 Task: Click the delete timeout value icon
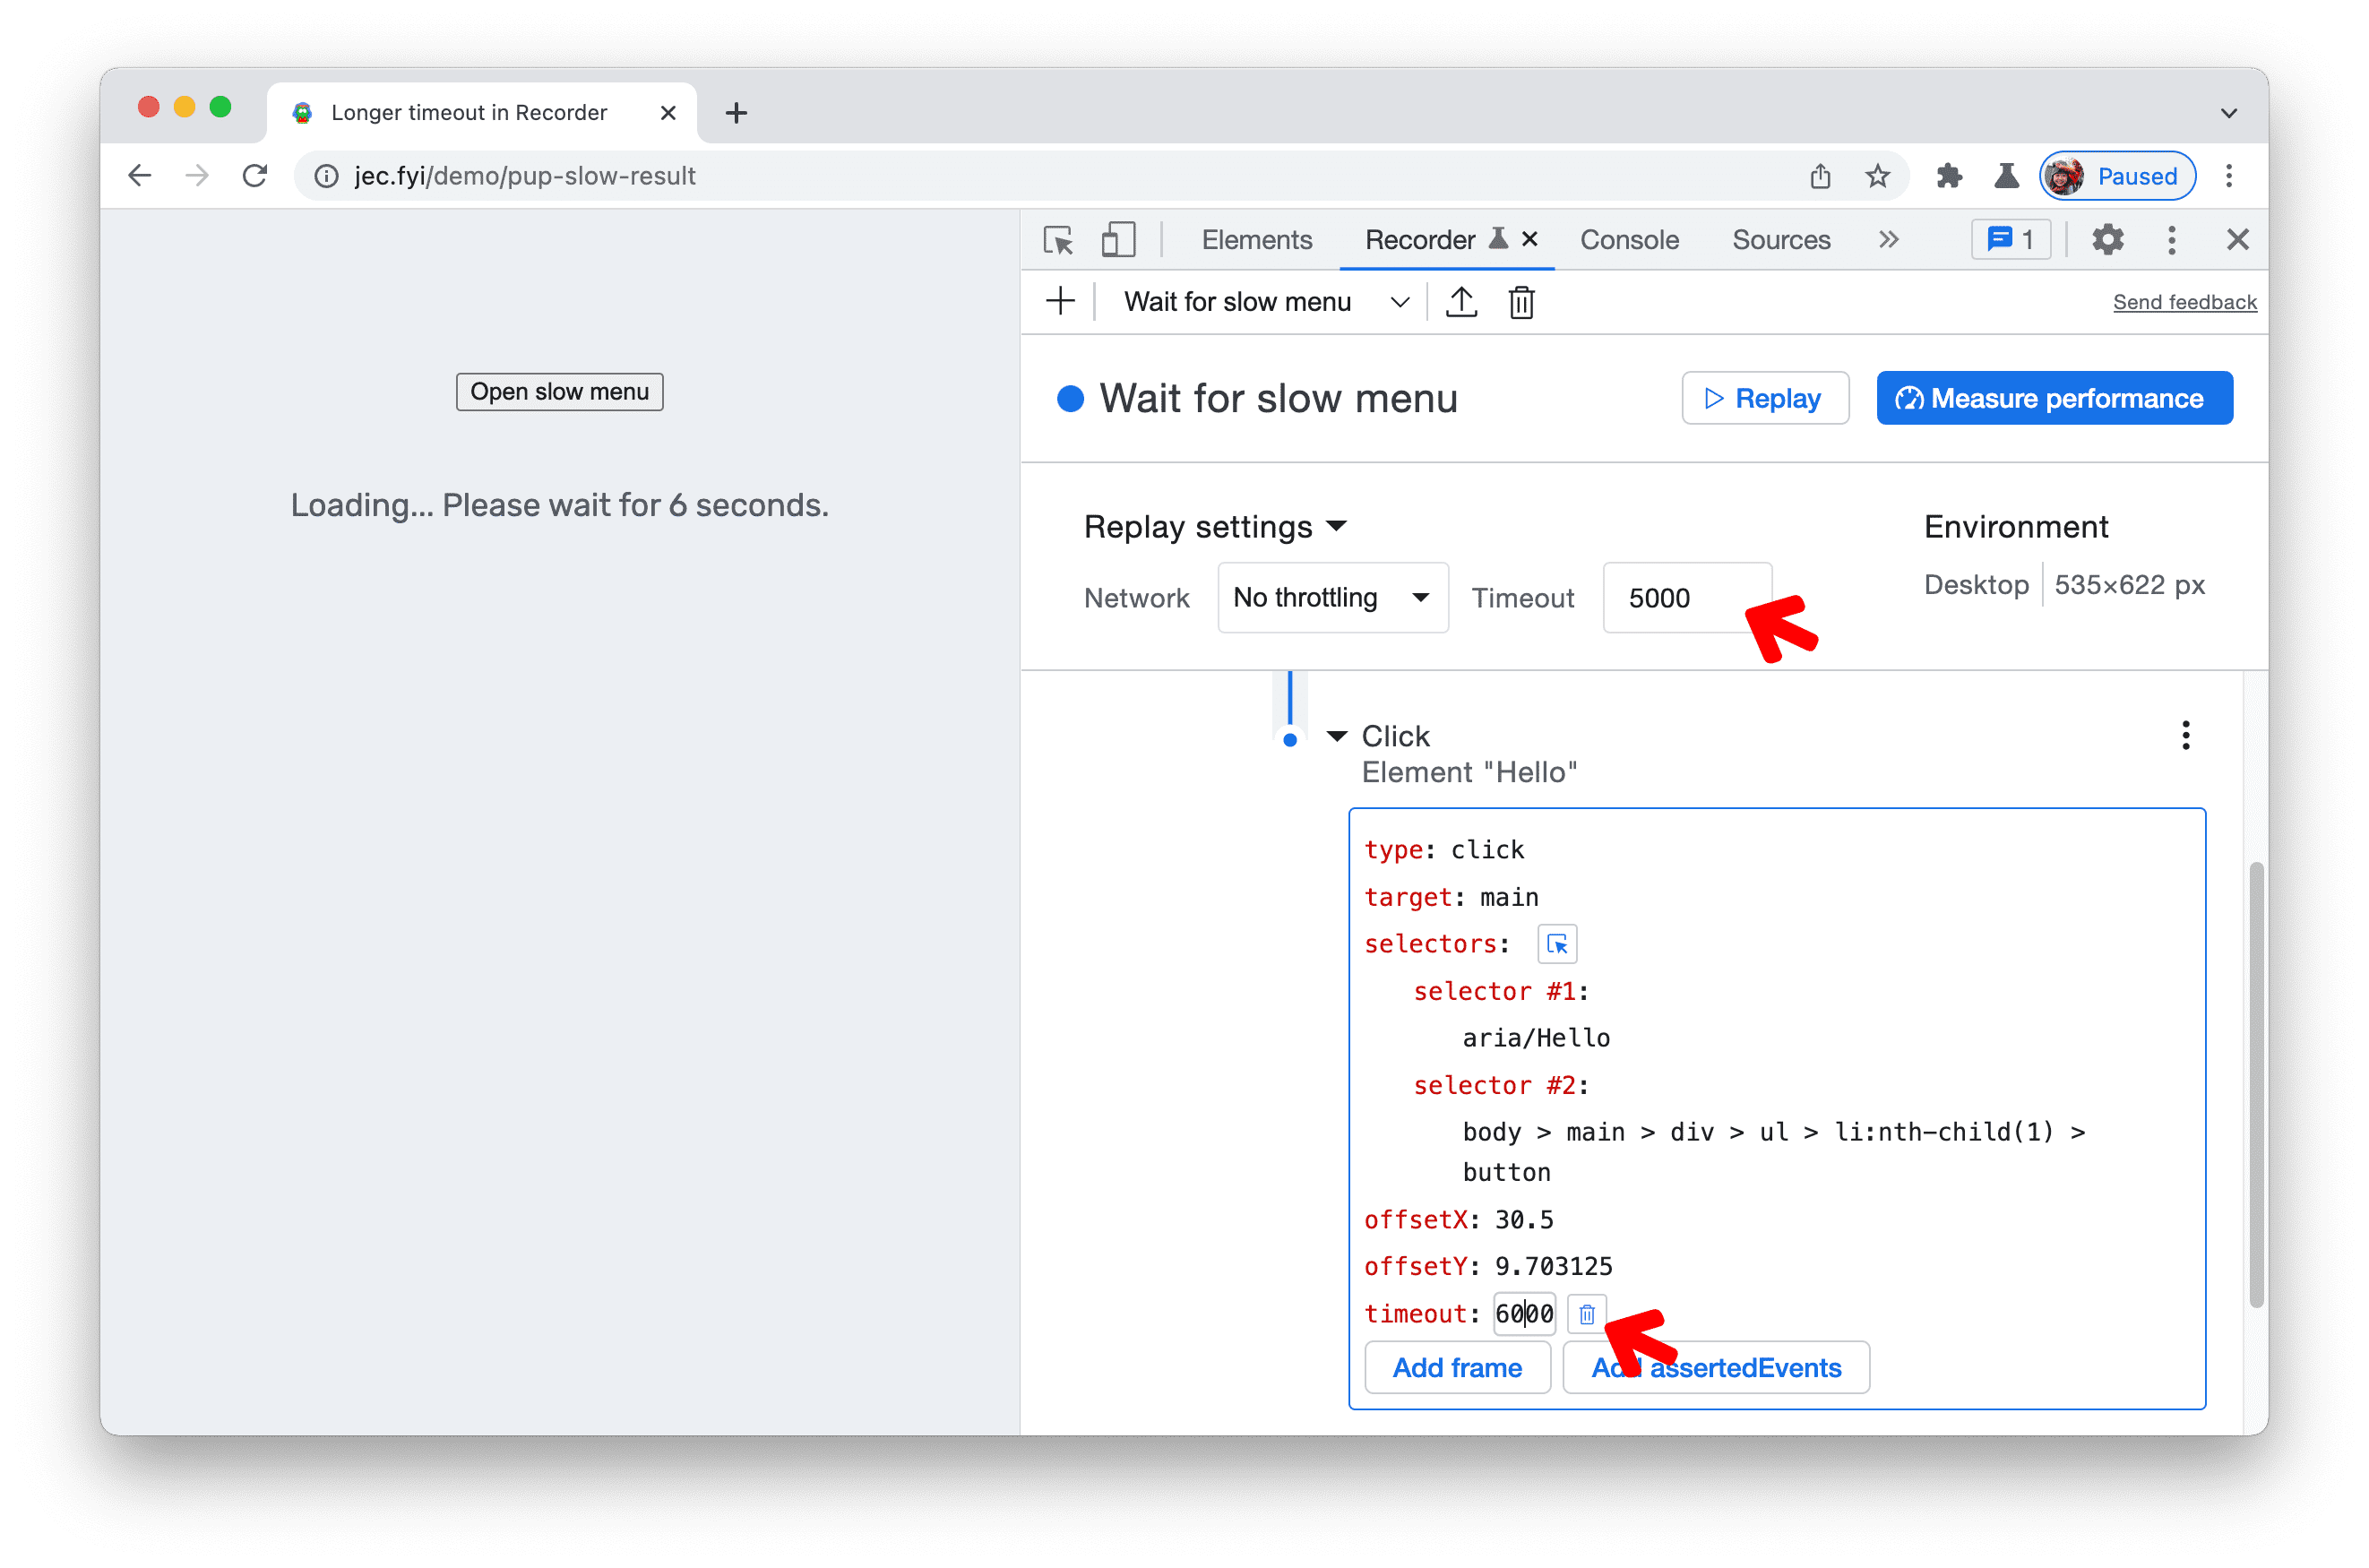coord(1585,1313)
